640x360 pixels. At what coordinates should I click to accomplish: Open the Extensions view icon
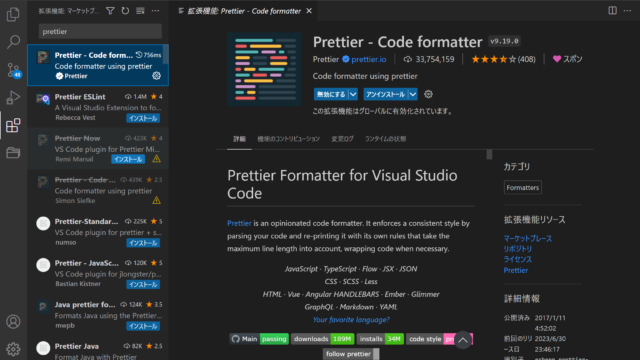[x=13, y=125]
